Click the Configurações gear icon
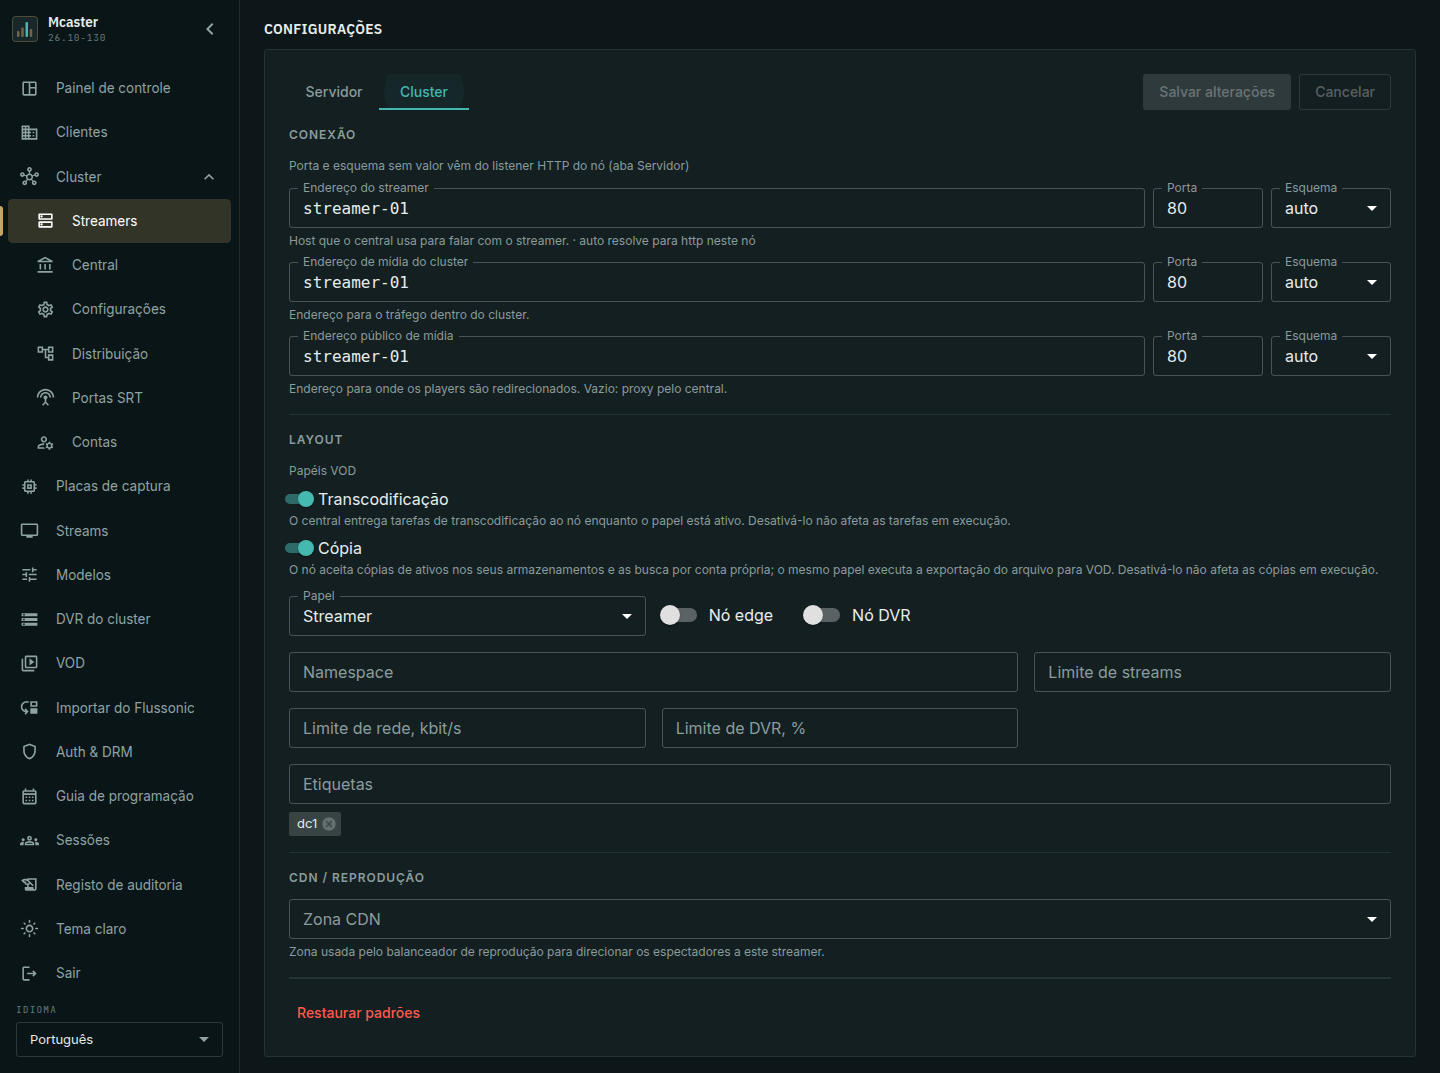The image size is (1440, 1073). click(x=46, y=309)
